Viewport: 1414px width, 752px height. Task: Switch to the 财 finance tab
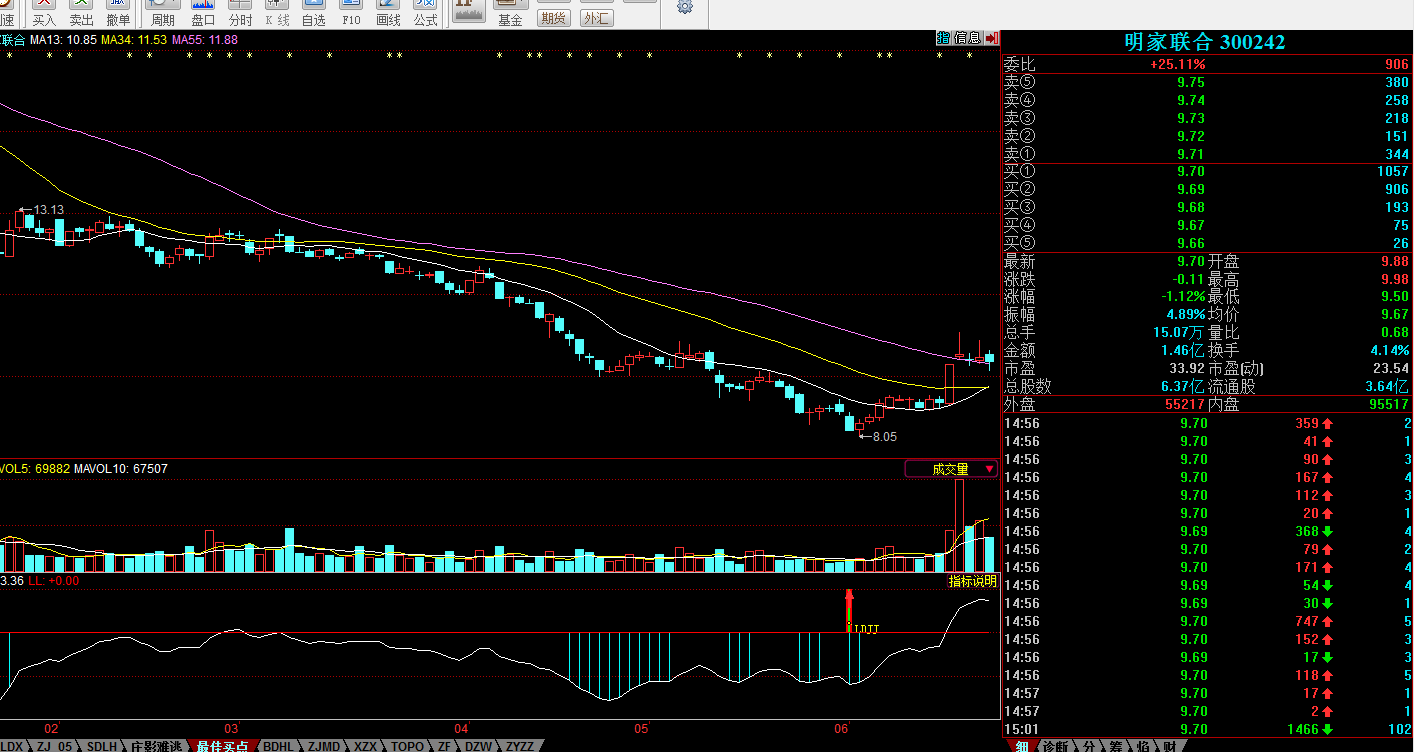pos(1169,746)
